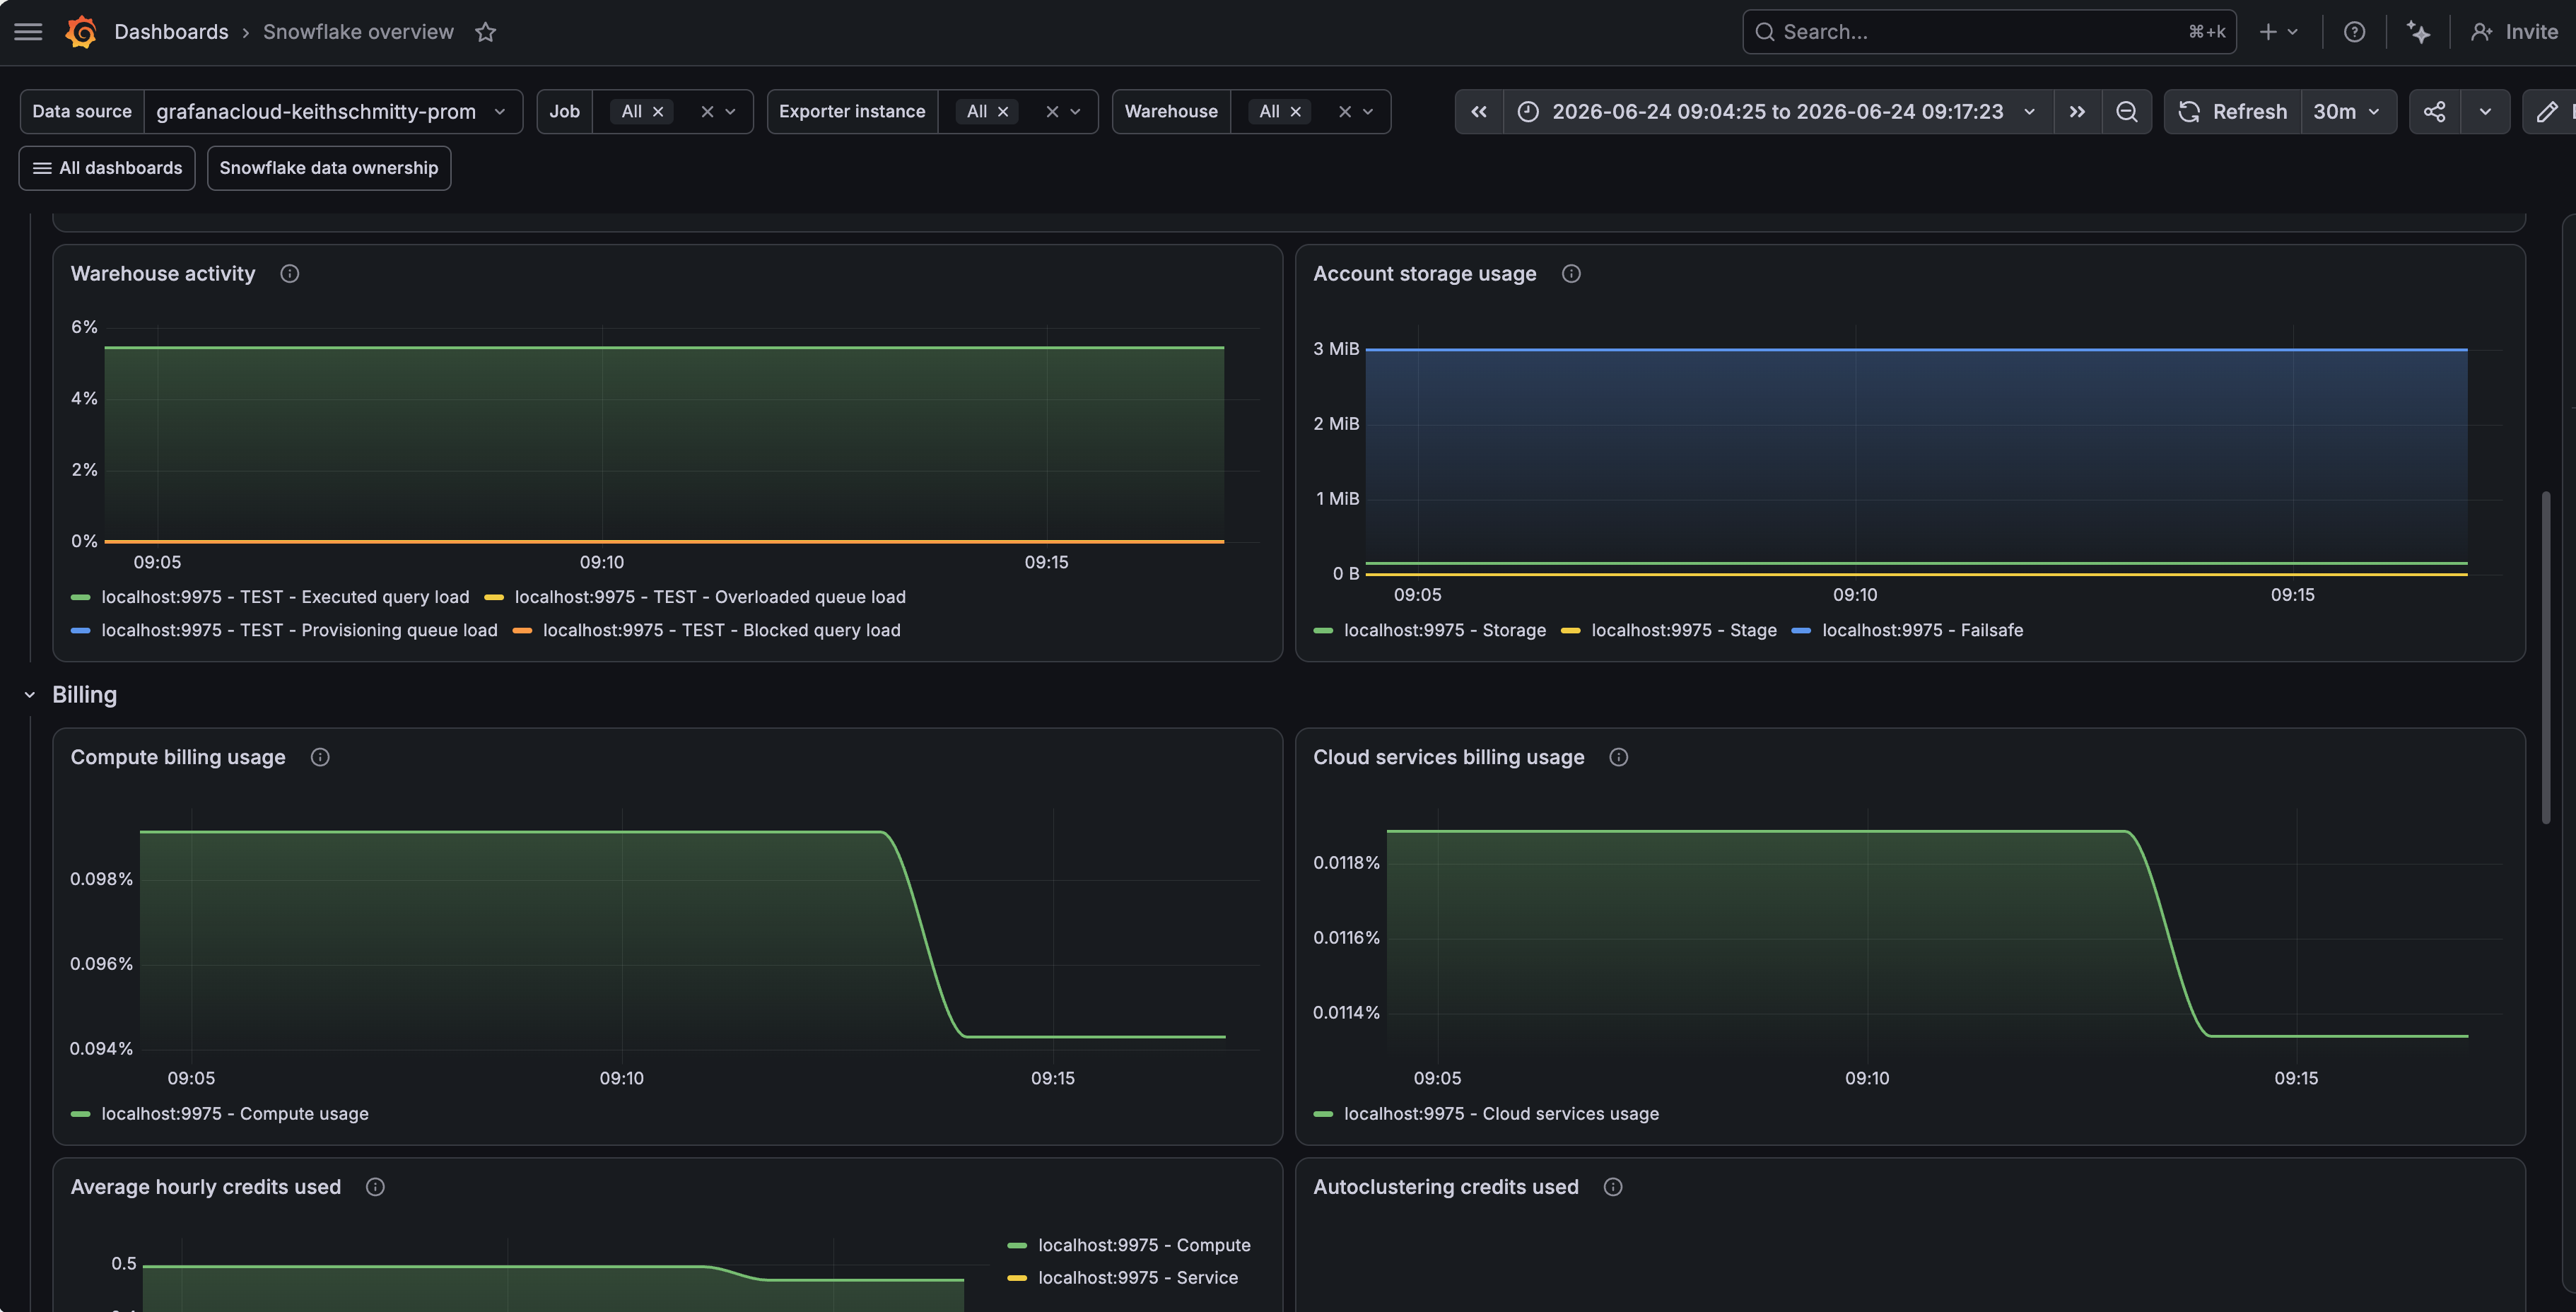Screen dimensions: 2576x1312
Task: Open Average hourly credits used title menu
Action: pos(205,1187)
